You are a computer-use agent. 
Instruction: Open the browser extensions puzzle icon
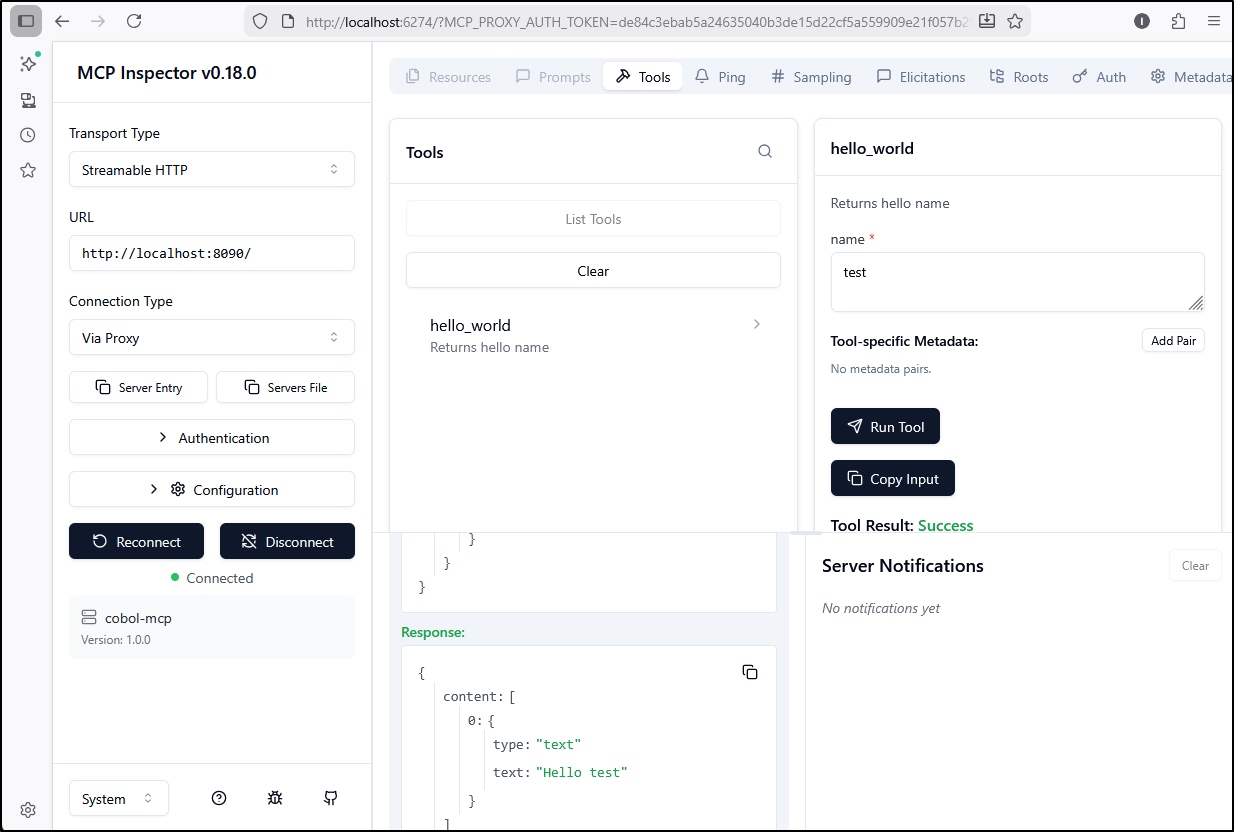pyautogui.click(x=1178, y=21)
